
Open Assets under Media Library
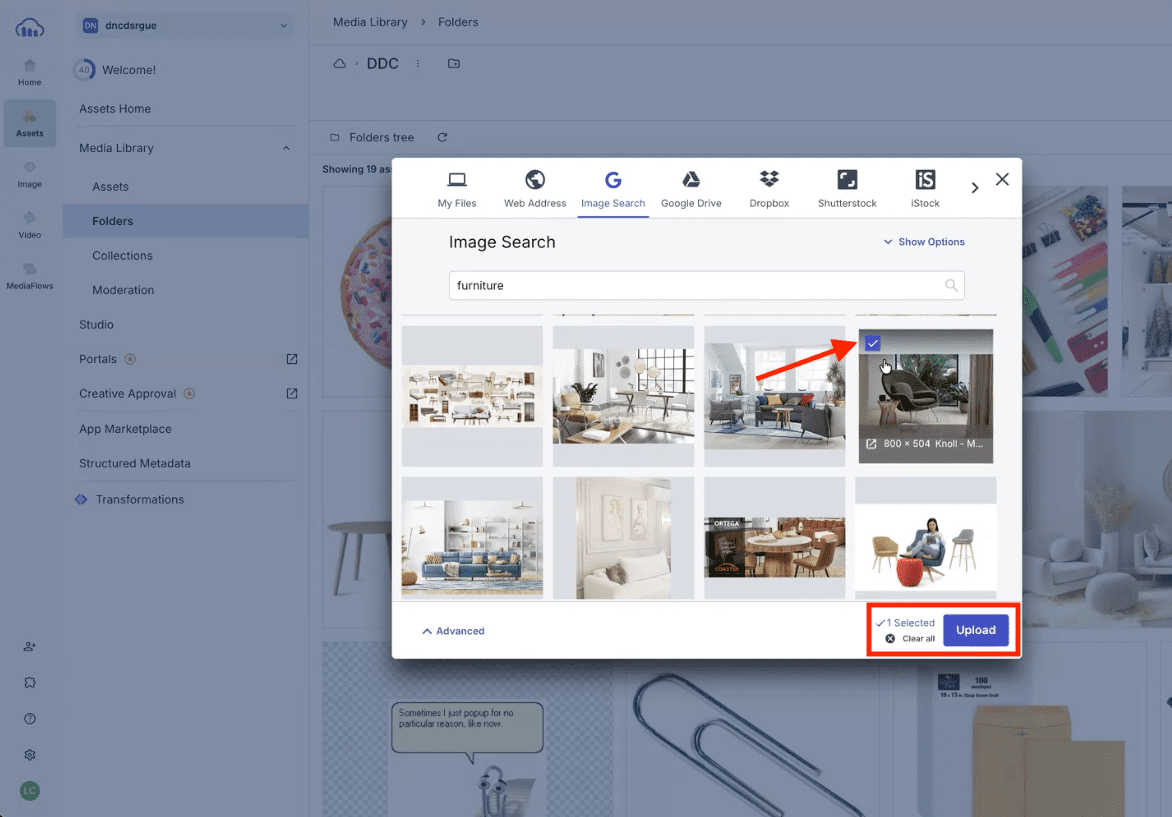(x=111, y=187)
